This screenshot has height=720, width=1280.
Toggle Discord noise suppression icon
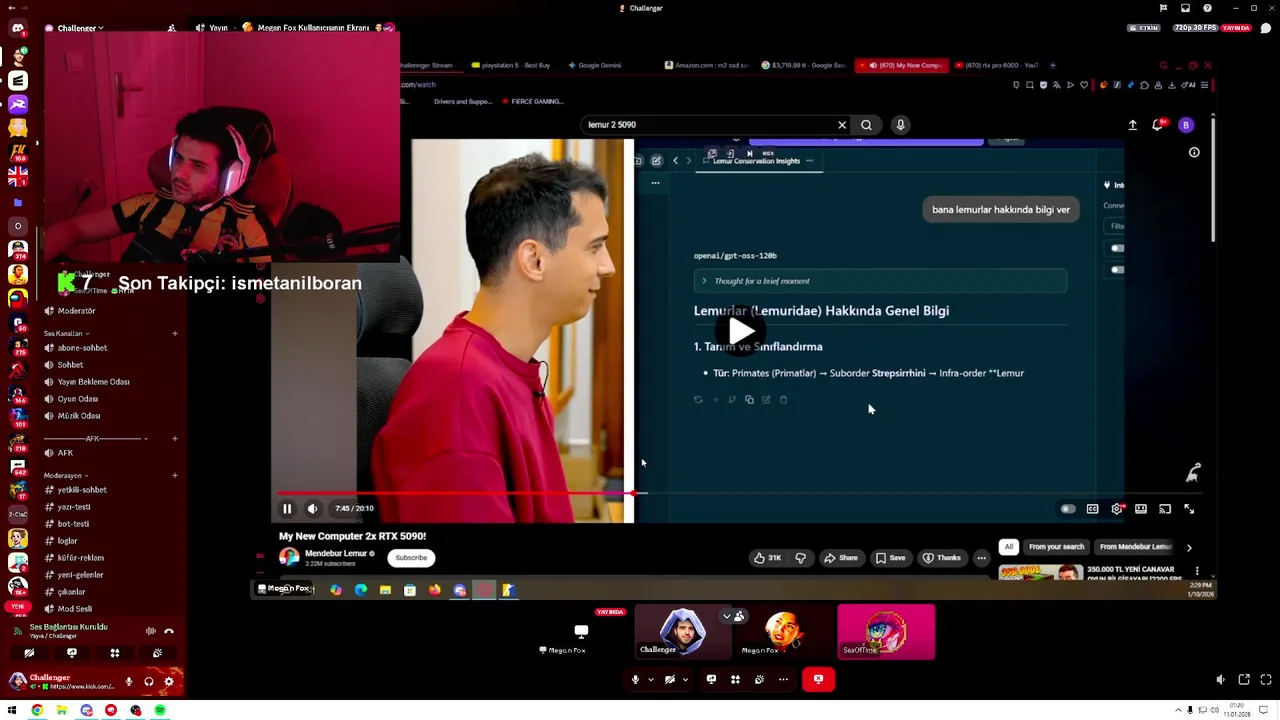tap(151, 631)
